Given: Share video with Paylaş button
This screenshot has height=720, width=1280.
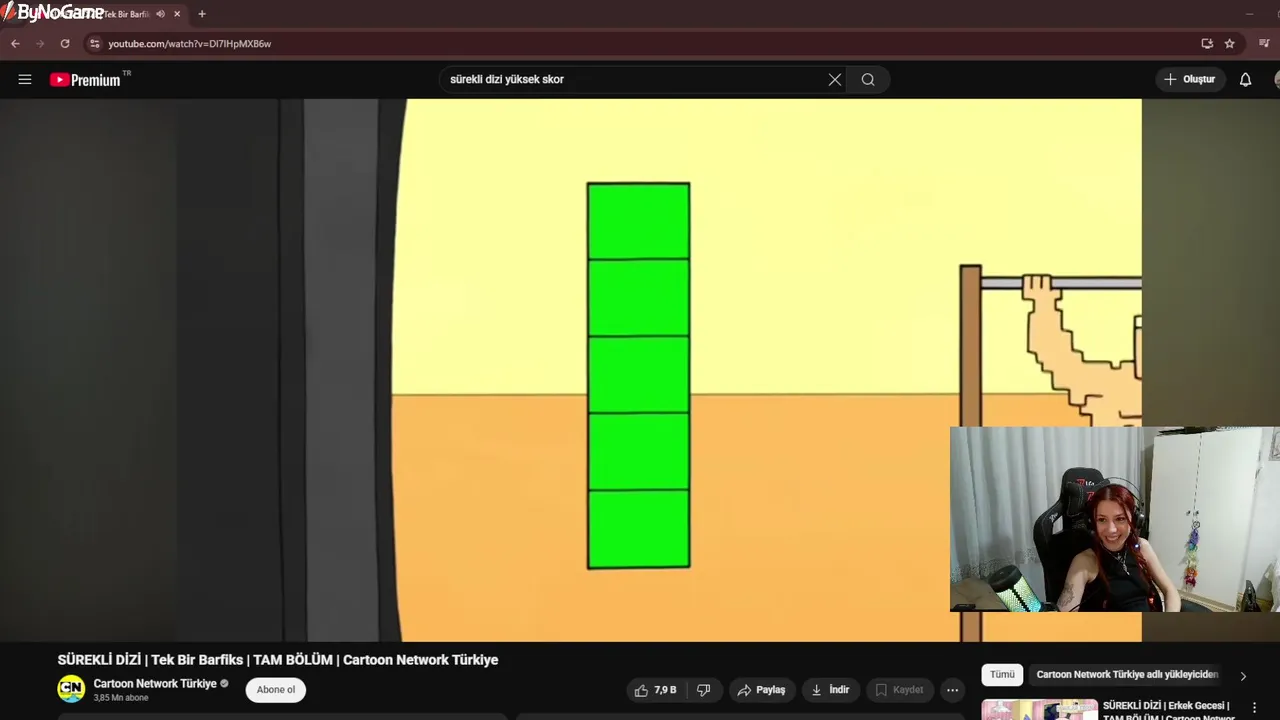Looking at the screenshot, I should [762, 690].
